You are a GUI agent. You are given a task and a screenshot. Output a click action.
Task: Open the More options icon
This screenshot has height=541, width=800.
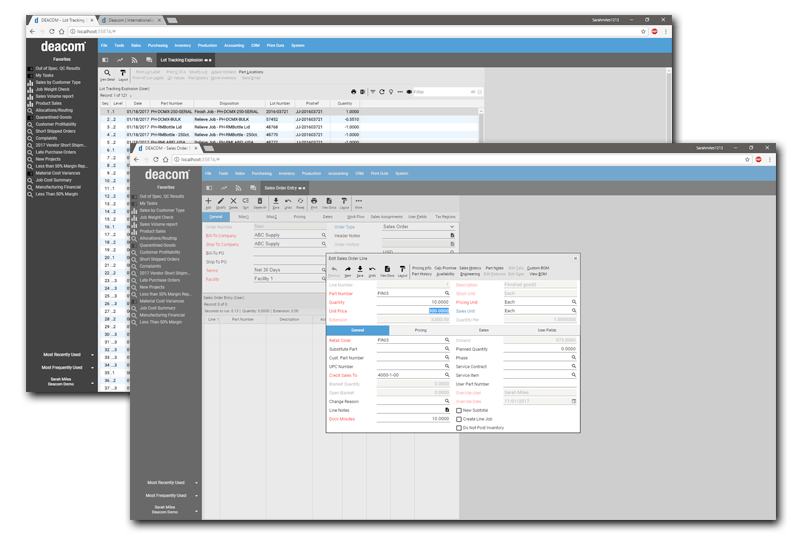coord(359,201)
